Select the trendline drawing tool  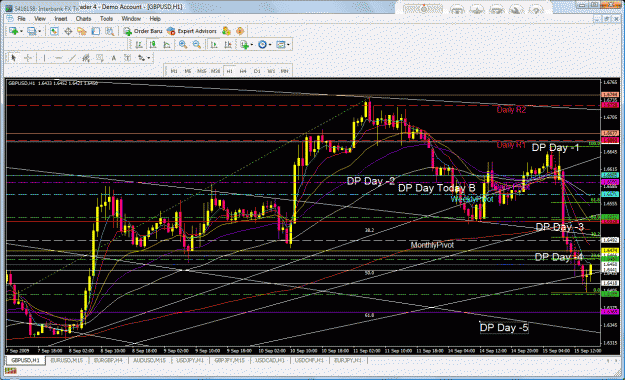coord(72,58)
